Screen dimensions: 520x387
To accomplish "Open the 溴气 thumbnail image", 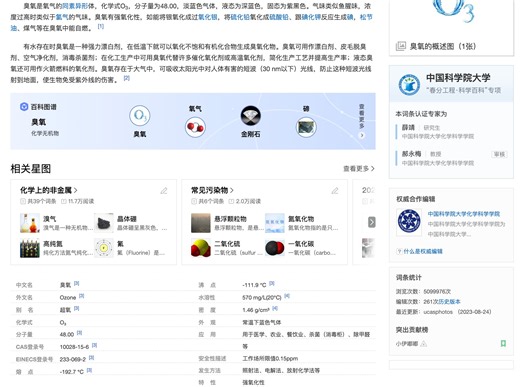I will pyautogui.click(x=30, y=223).
